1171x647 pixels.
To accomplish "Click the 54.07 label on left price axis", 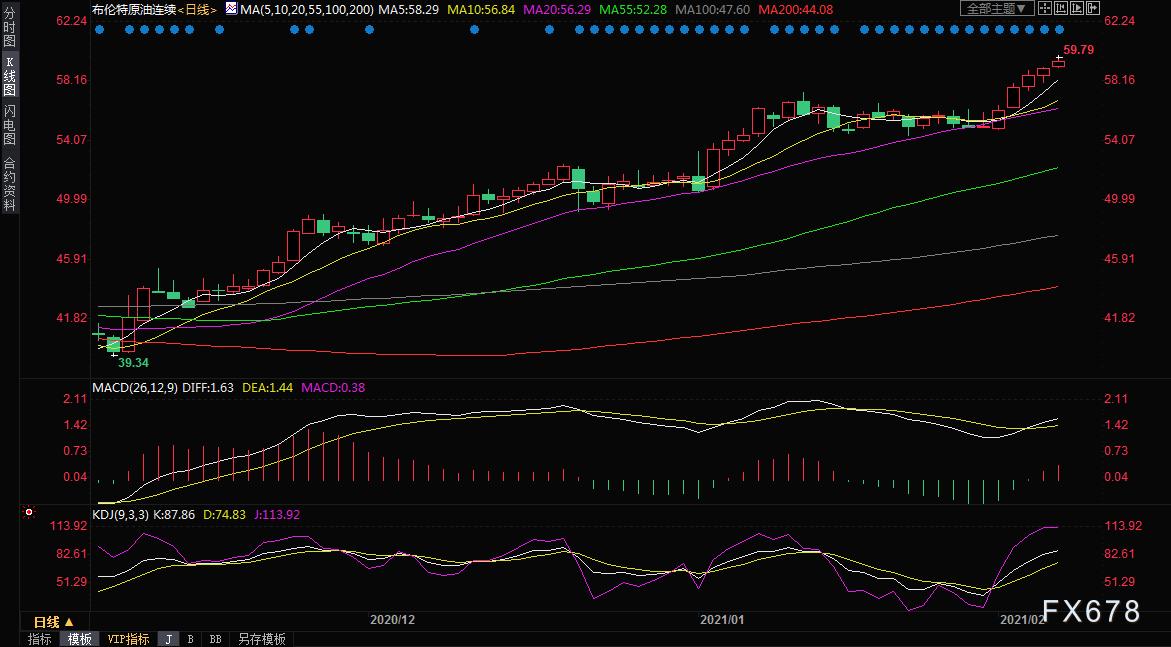I will [72, 140].
